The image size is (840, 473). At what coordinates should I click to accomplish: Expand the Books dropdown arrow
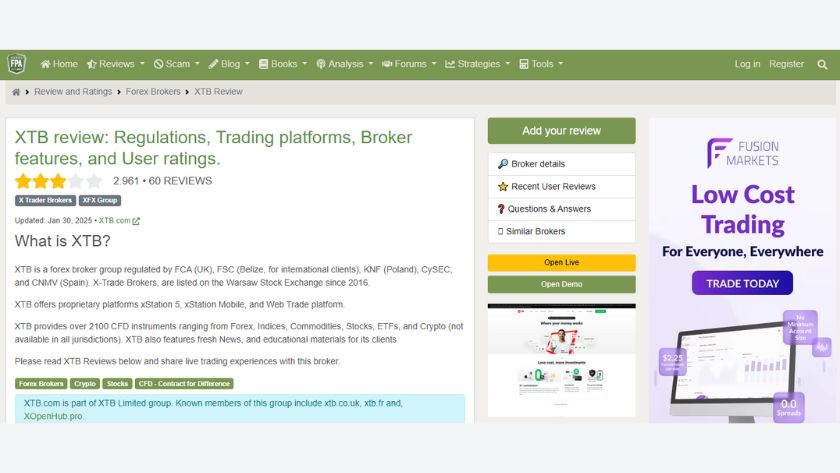coord(305,64)
